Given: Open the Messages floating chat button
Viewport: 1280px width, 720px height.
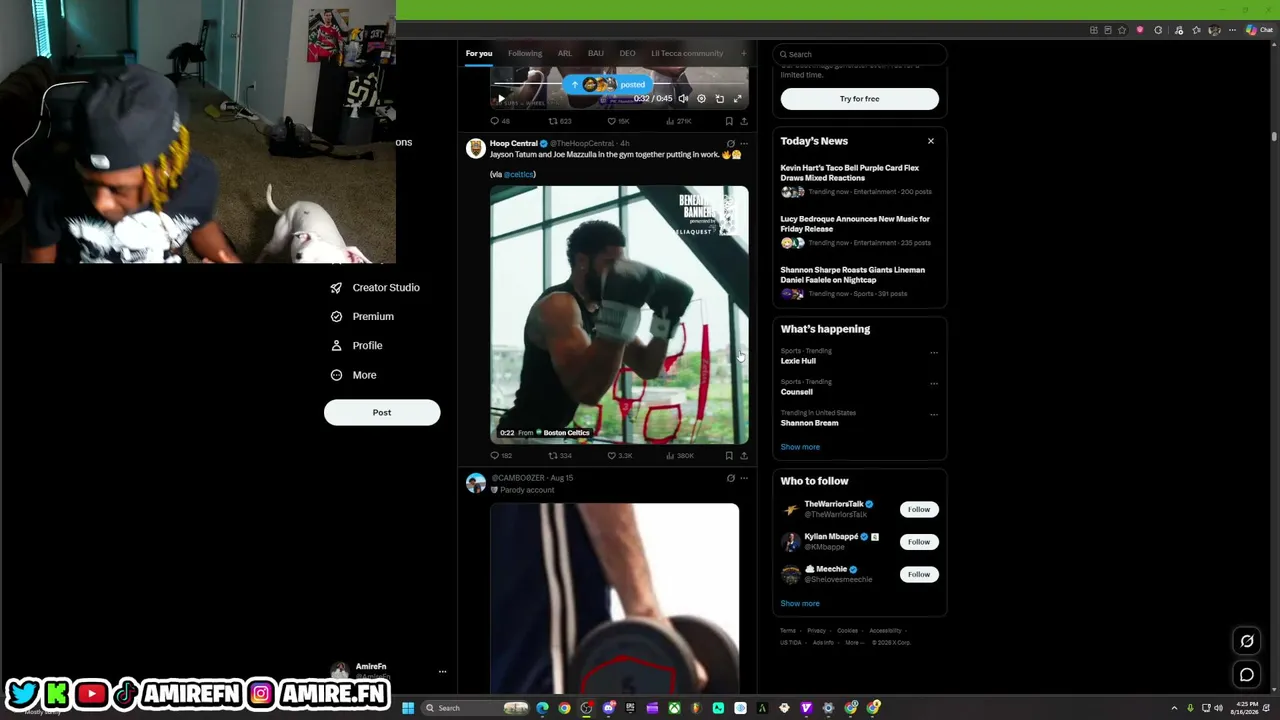Looking at the screenshot, I should [1247, 675].
